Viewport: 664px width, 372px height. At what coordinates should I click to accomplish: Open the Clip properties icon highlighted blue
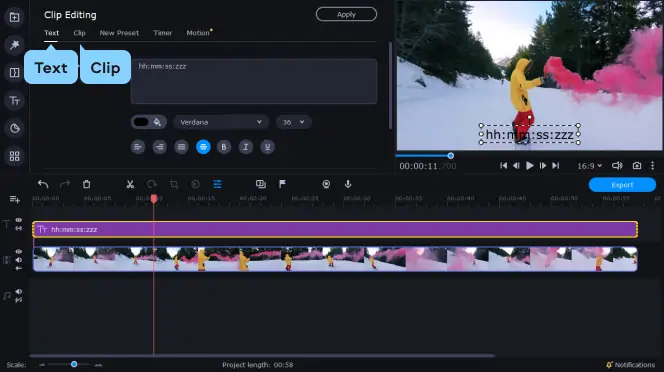(217, 184)
